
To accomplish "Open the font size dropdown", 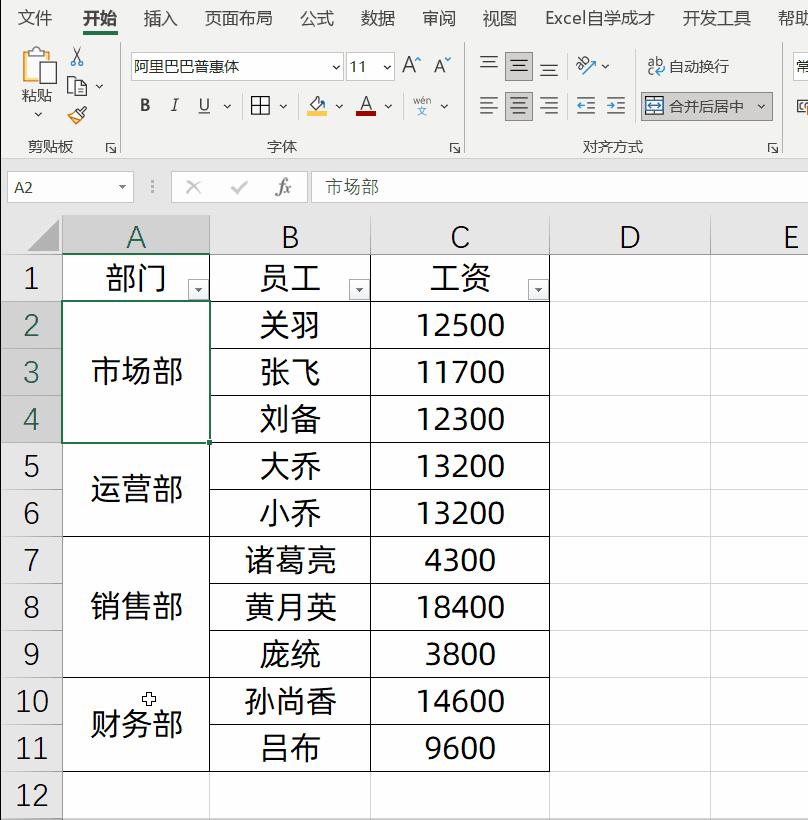I will click(387, 66).
